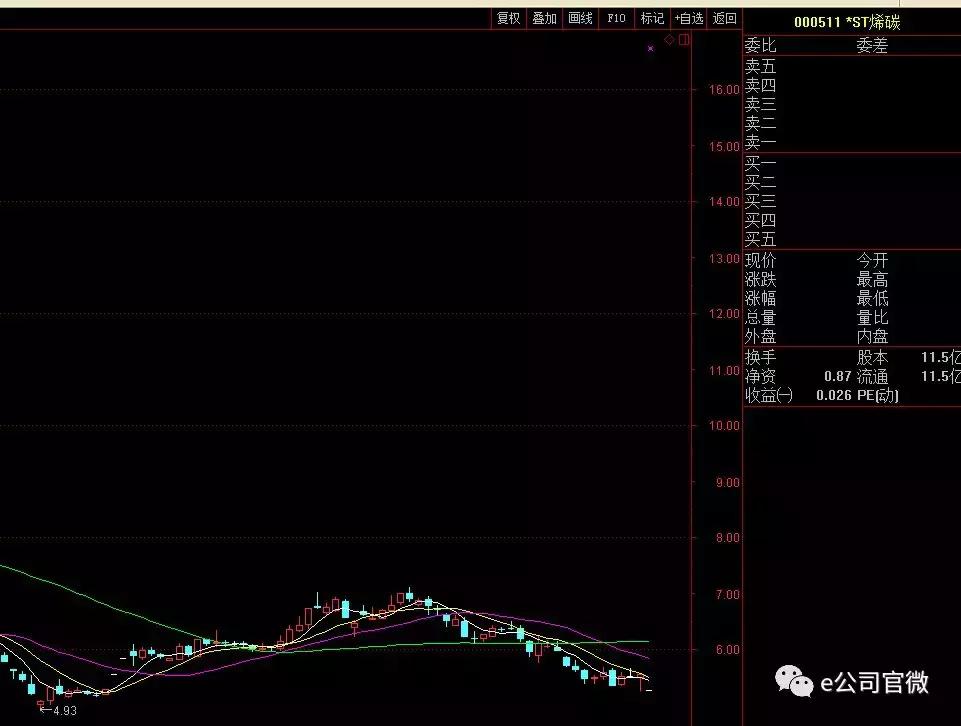Click the 卖一 ask row
The image size is (961, 726).
[x=760, y=142]
